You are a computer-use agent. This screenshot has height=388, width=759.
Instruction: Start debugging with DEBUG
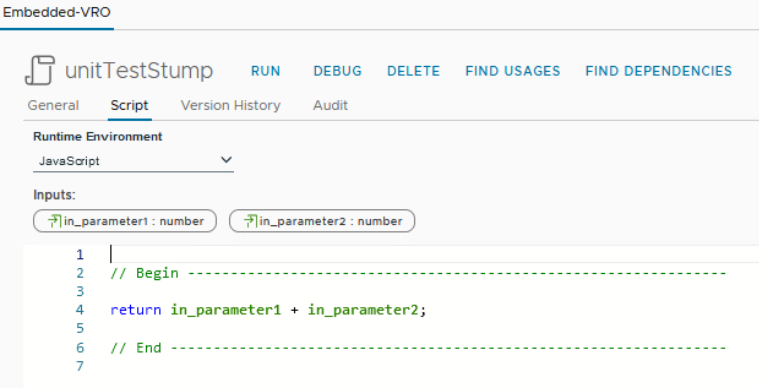pos(337,71)
